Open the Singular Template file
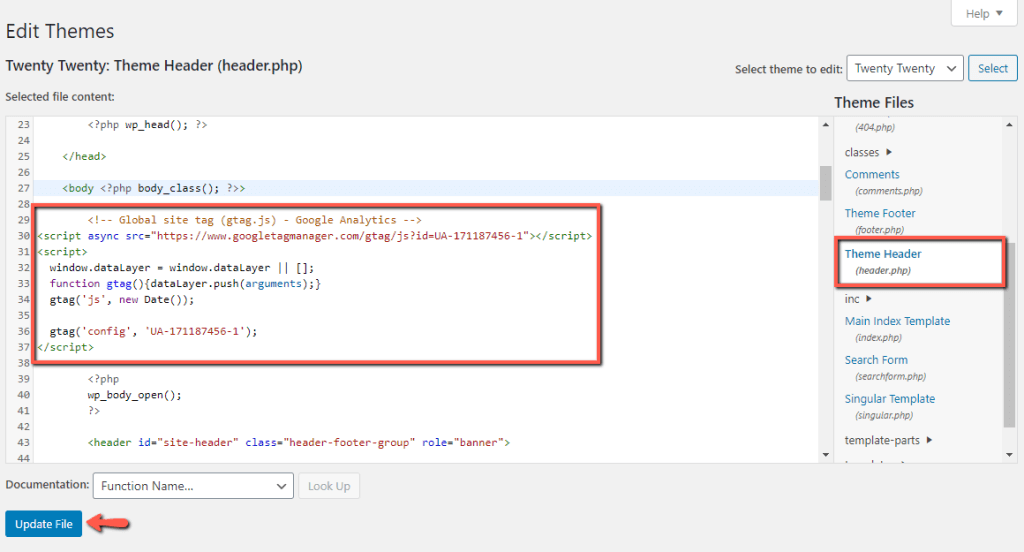This screenshot has height=552, width=1024. (x=889, y=398)
